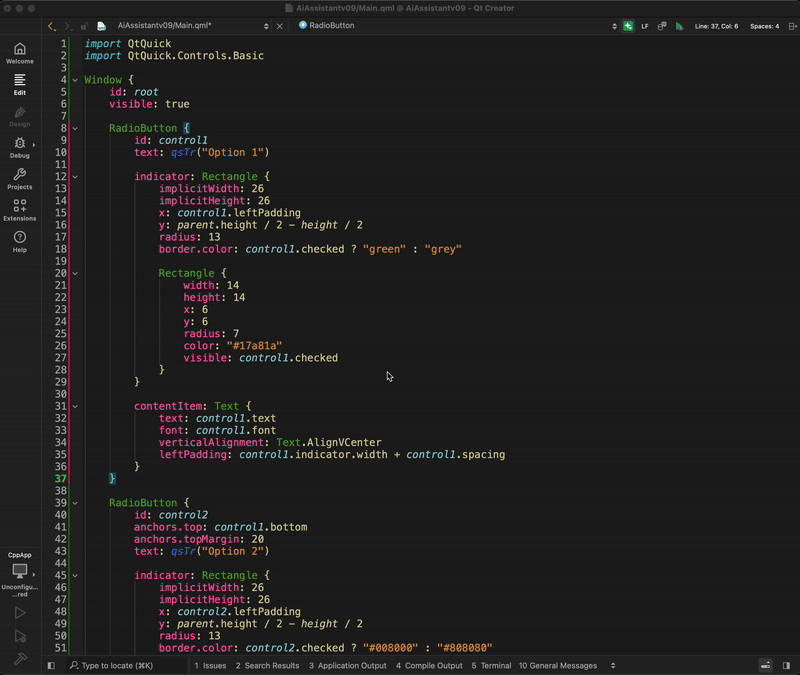This screenshot has height=675, width=800.
Task: Open Help mode
Action: coord(19,241)
